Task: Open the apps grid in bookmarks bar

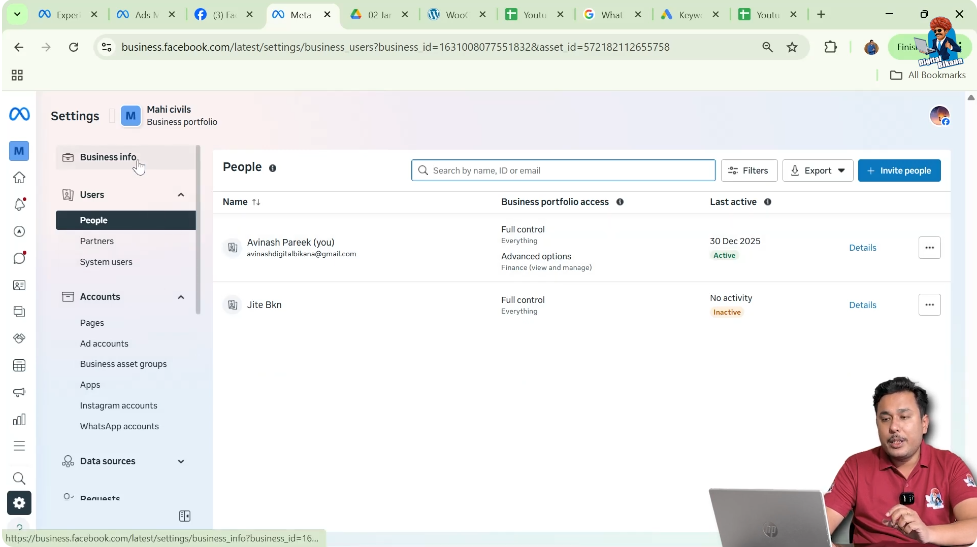Action: click(x=17, y=75)
